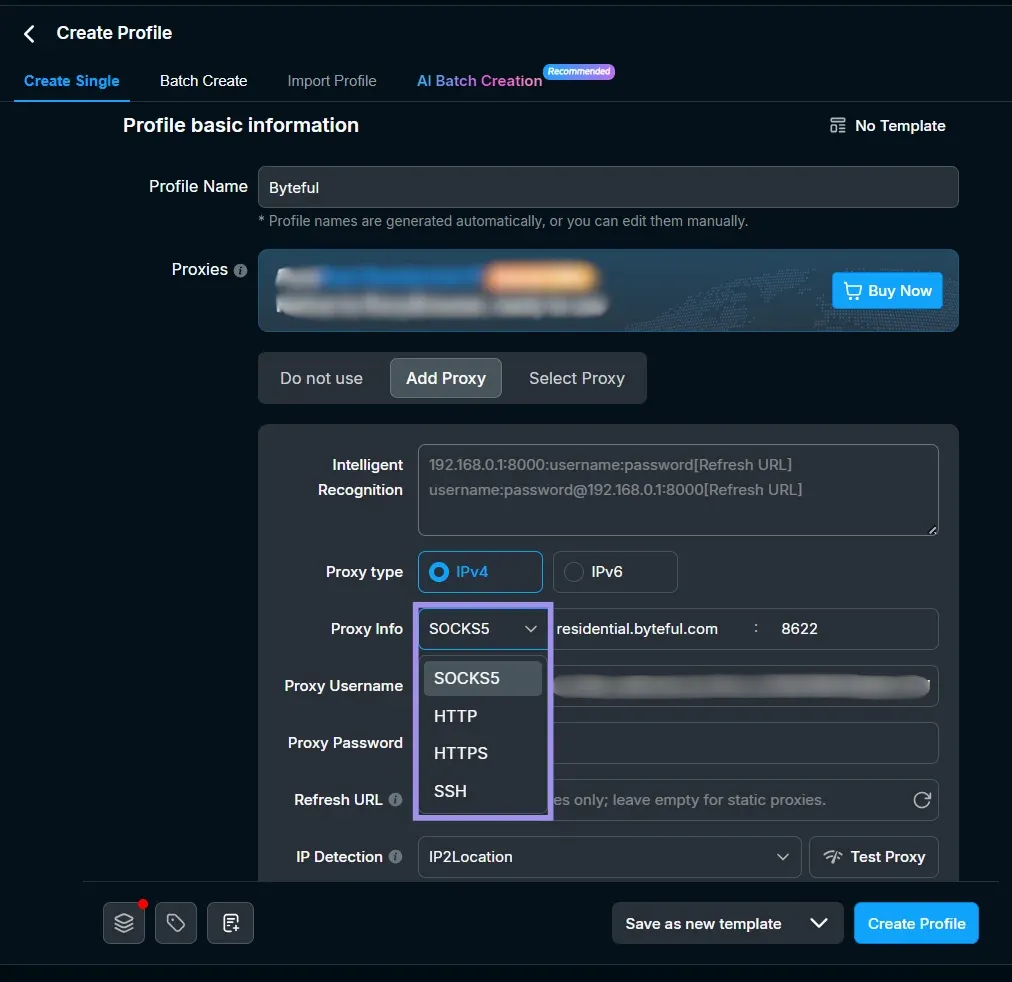Switch to the Batch Create tab
The image size is (1012, 982).
coord(203,81)
